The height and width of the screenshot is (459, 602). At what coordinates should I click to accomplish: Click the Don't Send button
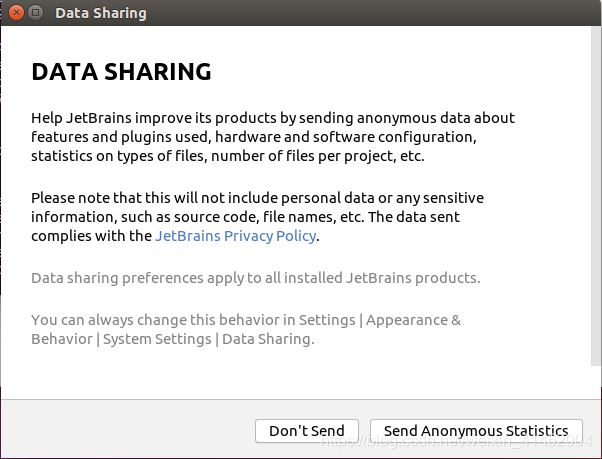307,431
